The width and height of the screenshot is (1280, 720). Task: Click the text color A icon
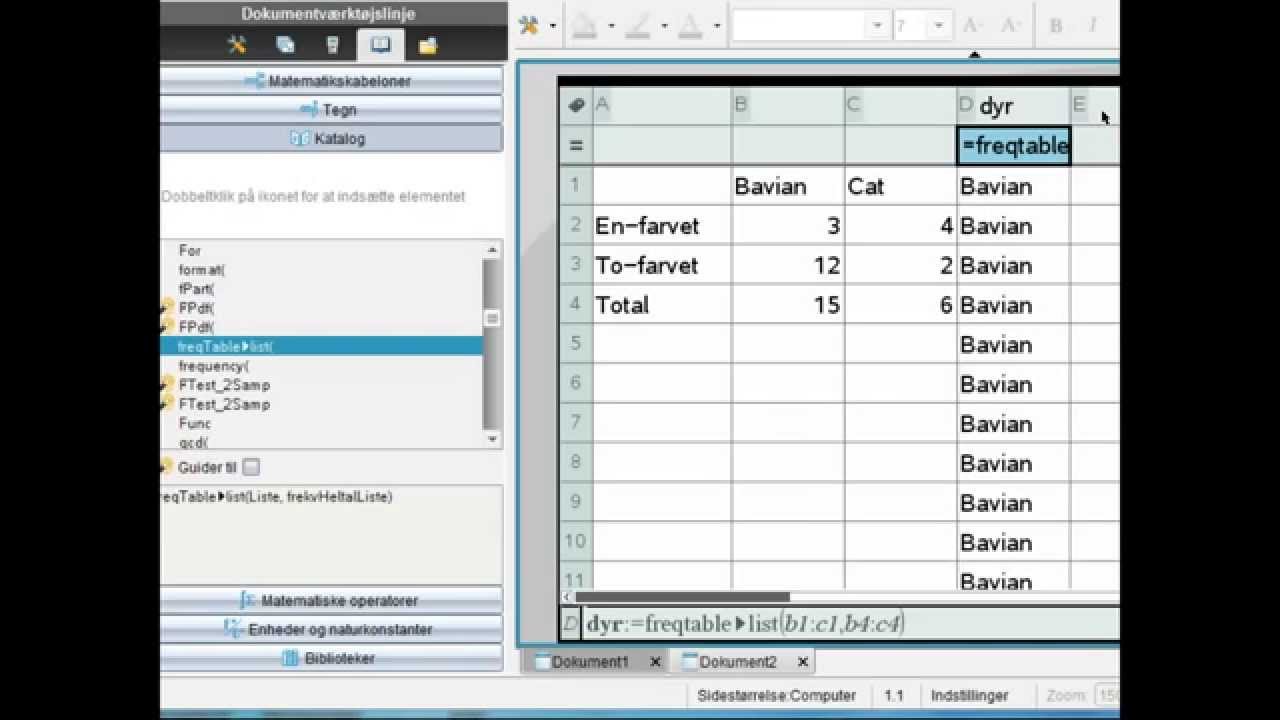tap(690, 26)
